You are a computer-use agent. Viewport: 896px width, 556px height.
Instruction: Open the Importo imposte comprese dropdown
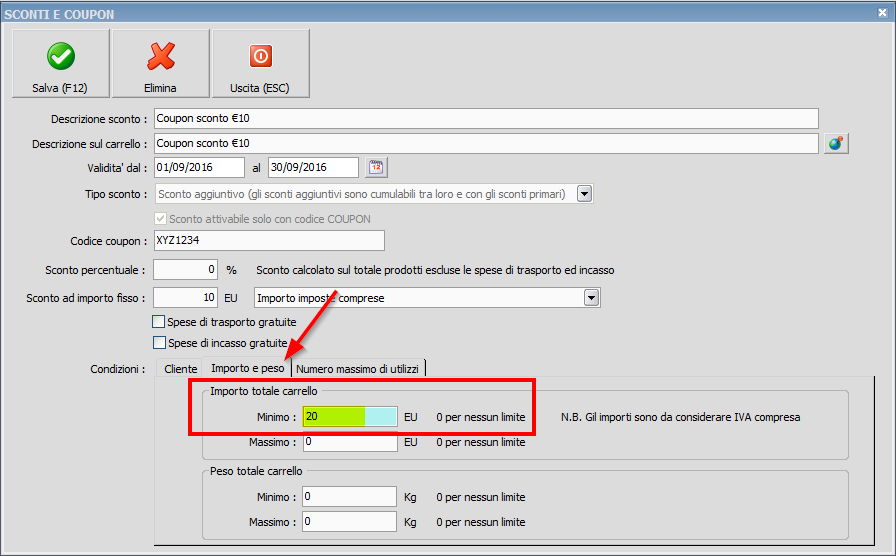coord(591,297)
